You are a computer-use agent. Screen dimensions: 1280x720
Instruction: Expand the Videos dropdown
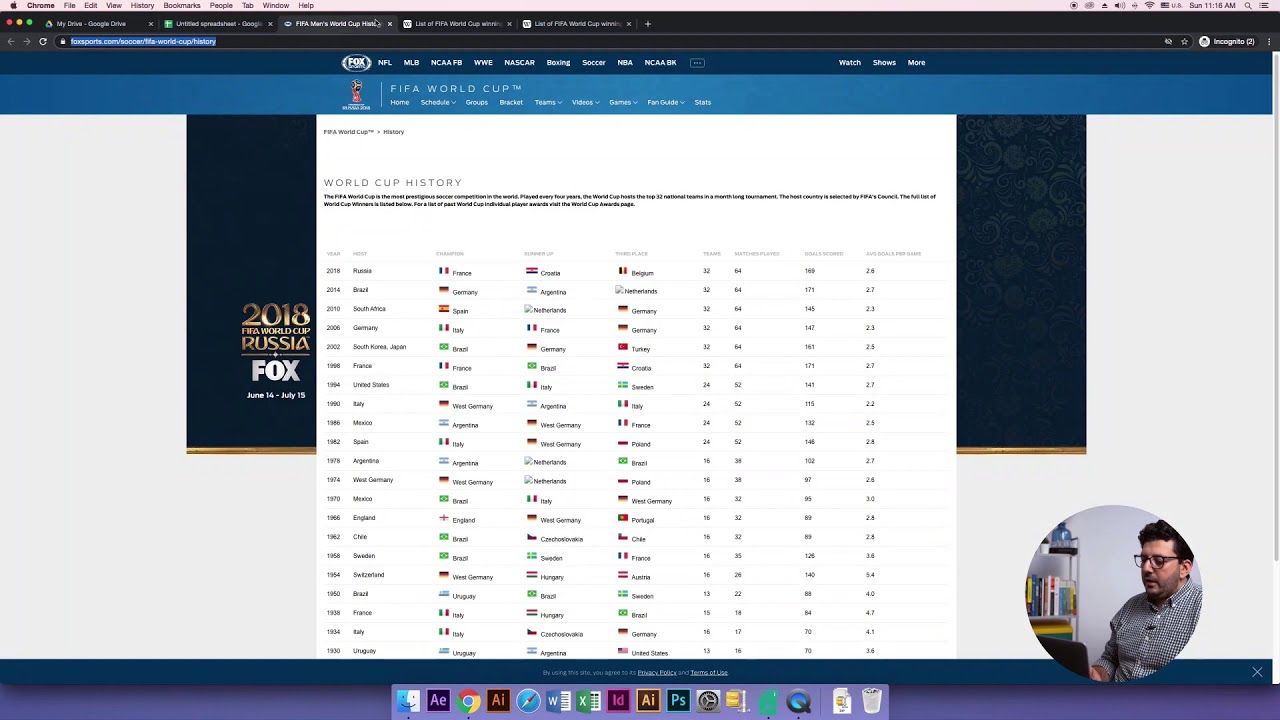pos(584,102)
